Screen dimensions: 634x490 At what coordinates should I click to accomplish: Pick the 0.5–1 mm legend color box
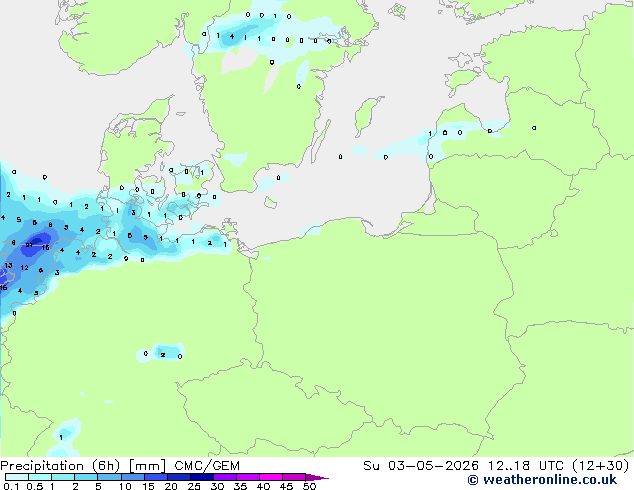point(40,477)
